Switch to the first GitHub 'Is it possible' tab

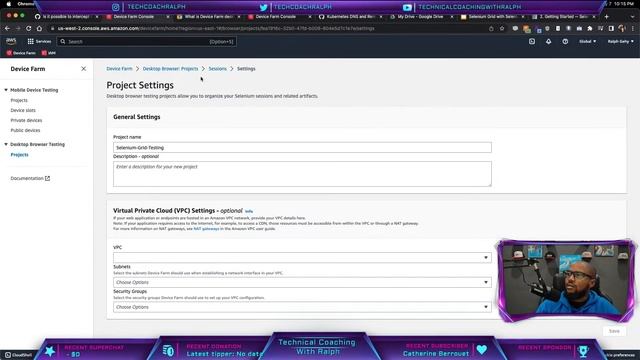(66, 17)
